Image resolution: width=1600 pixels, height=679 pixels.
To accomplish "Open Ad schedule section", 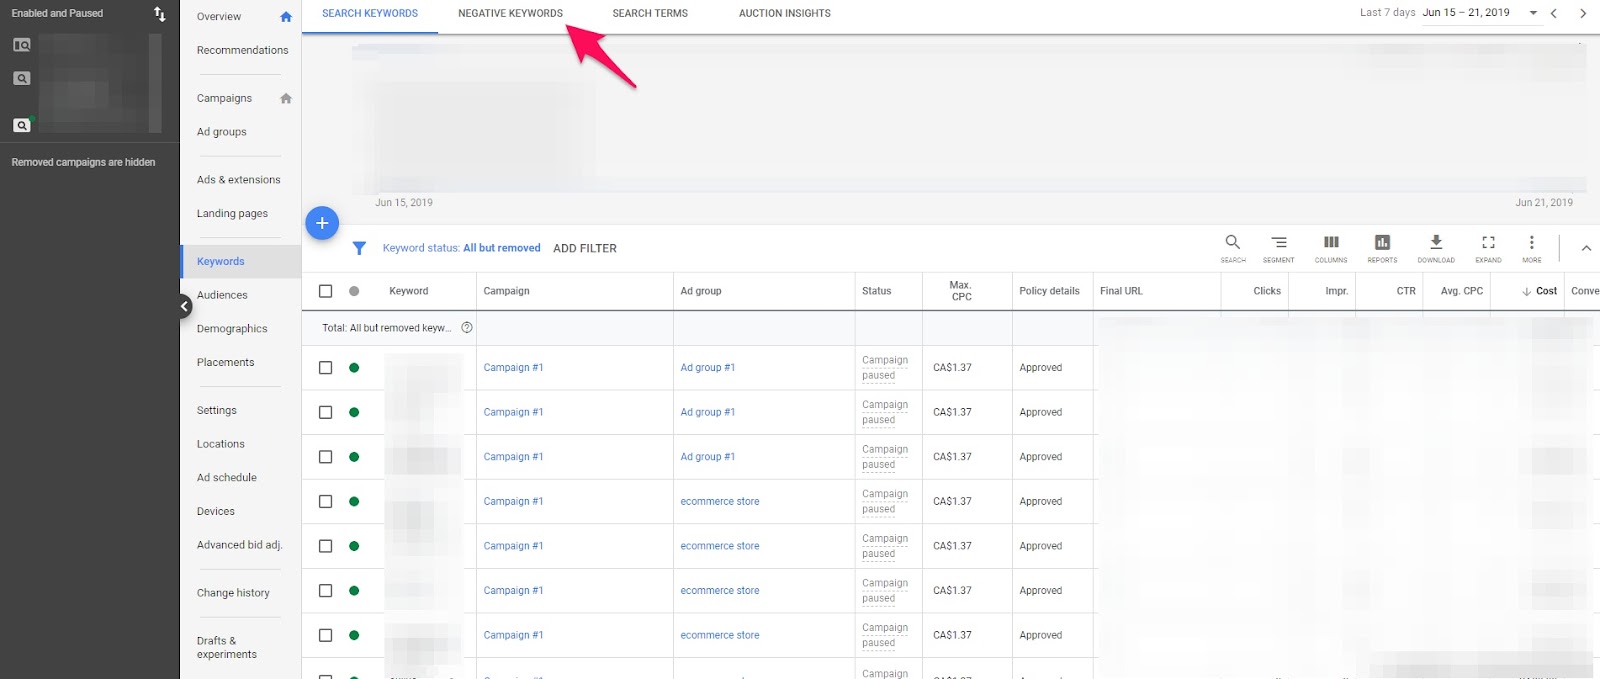I will click(x=227, y=478).
